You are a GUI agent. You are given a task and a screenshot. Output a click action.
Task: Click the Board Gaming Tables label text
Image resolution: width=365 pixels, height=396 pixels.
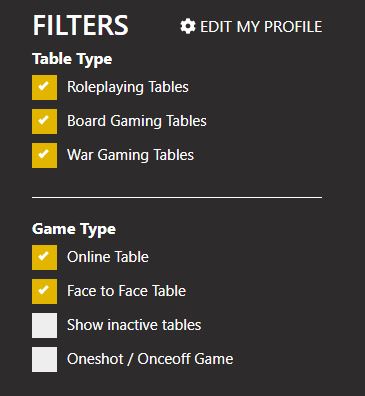pyautogui.click(x=137, y=121)
